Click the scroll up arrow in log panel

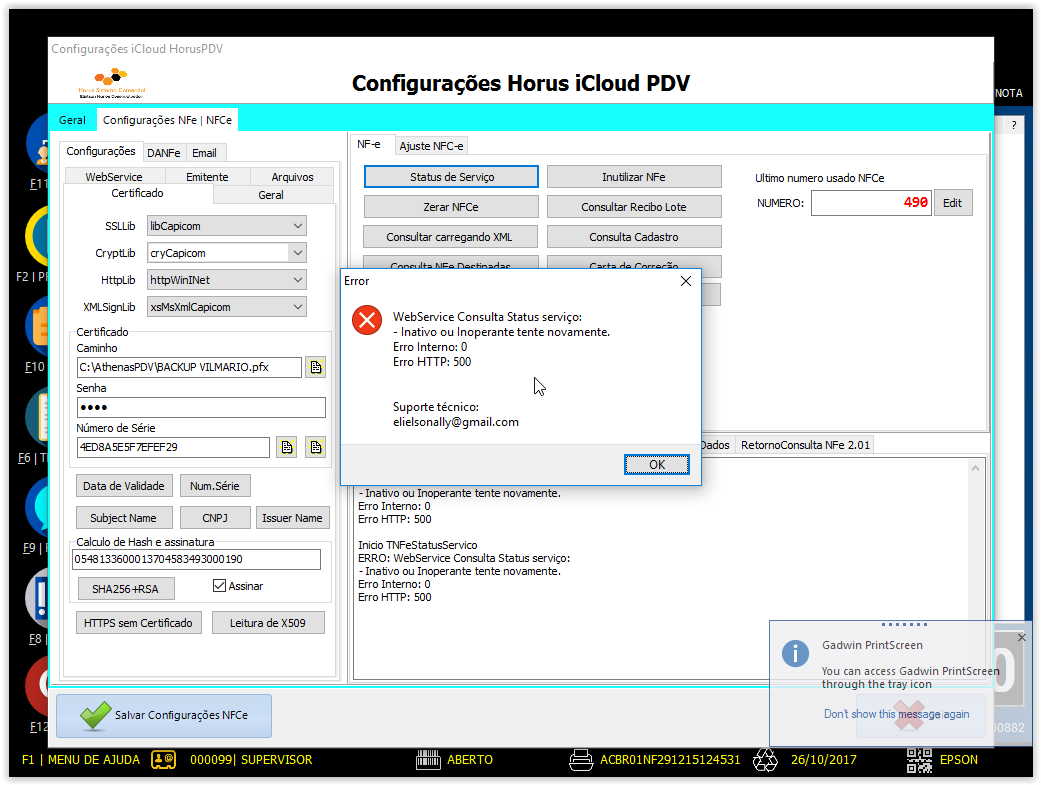[975, 468]
